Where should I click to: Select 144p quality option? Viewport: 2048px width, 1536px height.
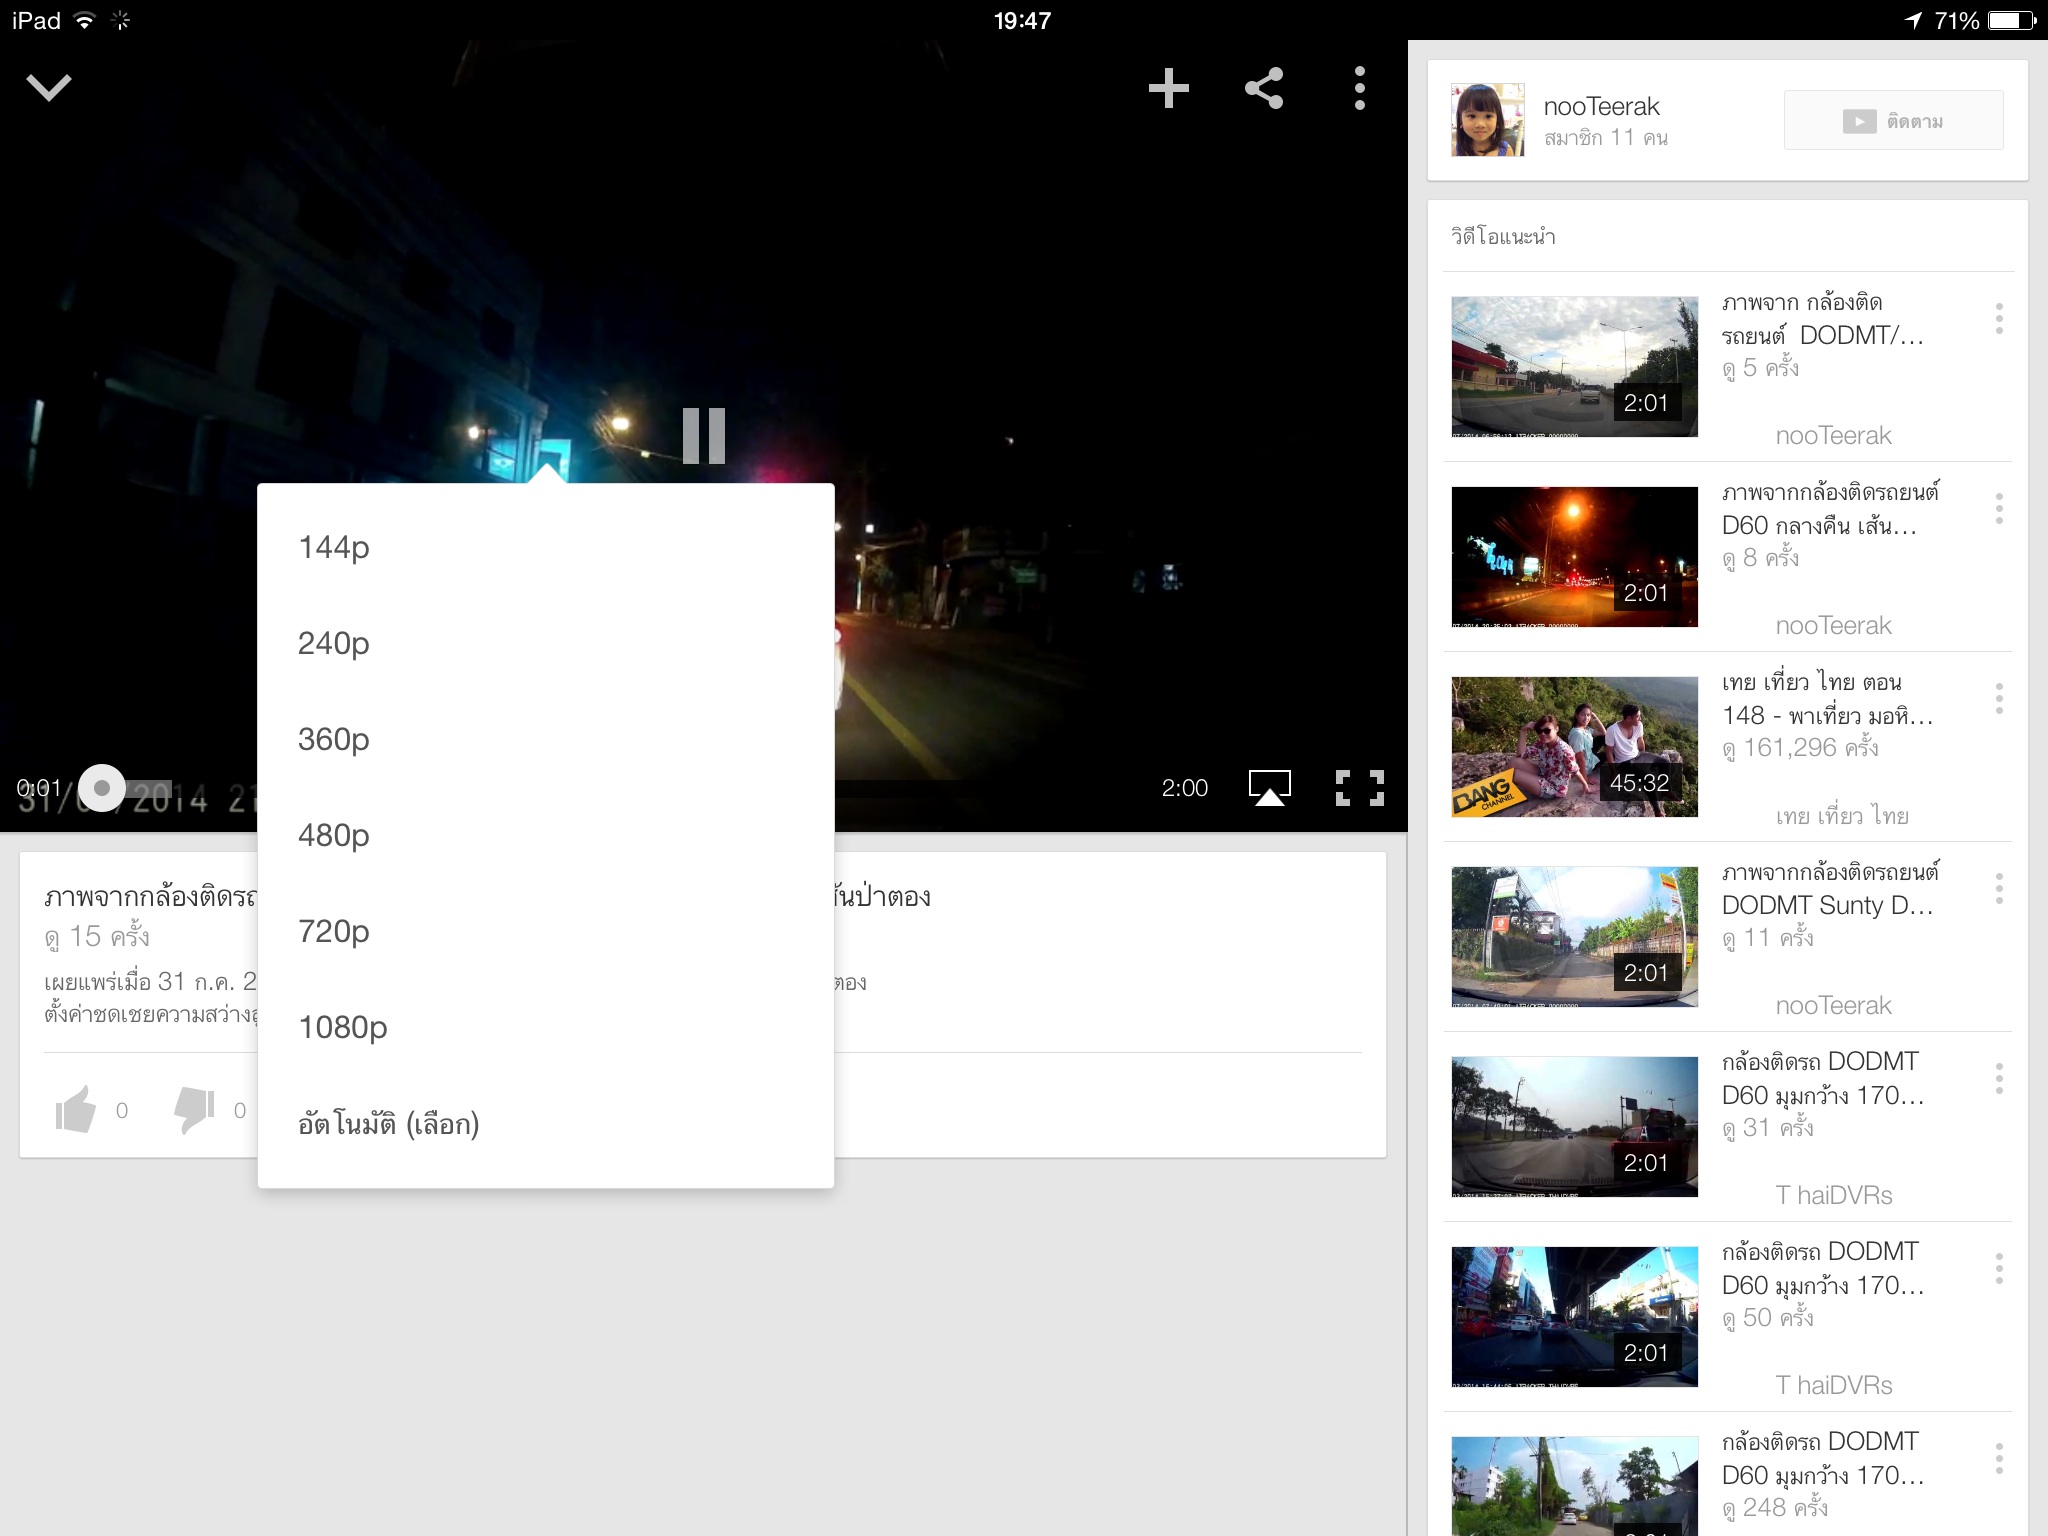click(x=334, y=547)
